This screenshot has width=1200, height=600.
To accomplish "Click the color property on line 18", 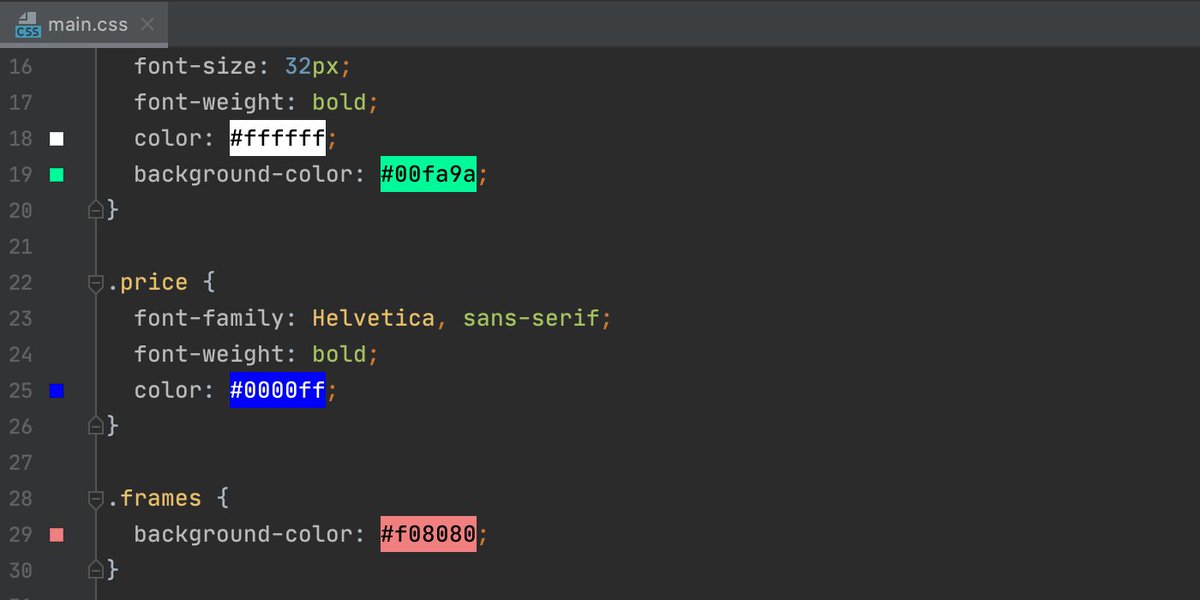I will pyautogui.click(x=169, y=138).
